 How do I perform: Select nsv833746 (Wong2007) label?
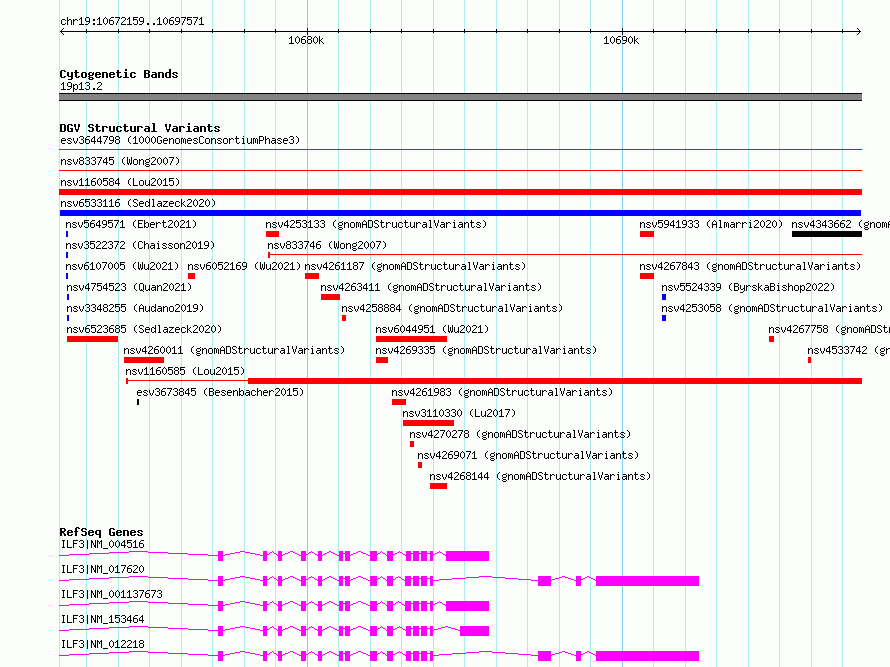(x=327, y=245)
